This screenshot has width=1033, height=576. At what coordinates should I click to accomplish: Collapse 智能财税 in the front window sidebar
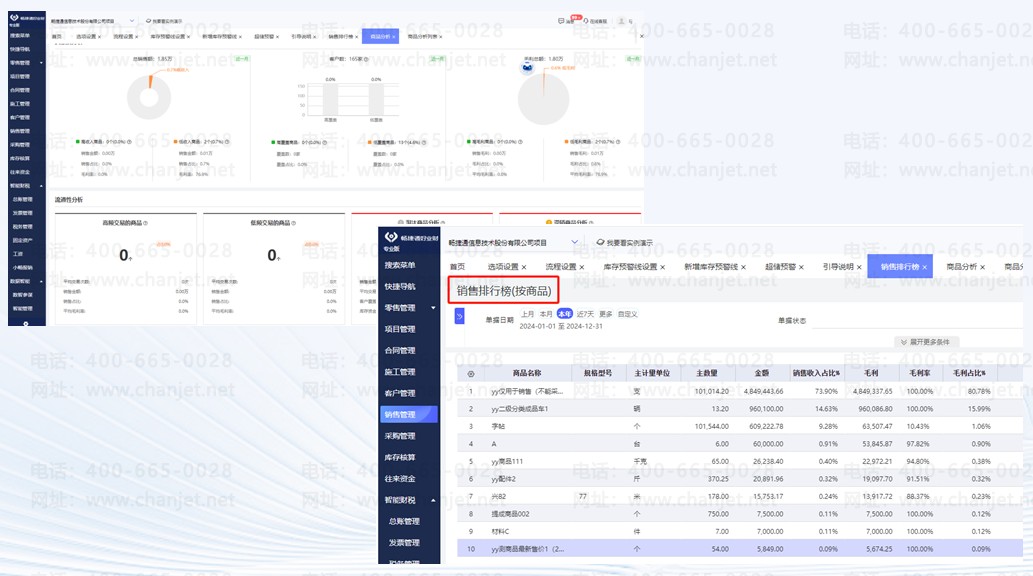[x=433, y=500]
